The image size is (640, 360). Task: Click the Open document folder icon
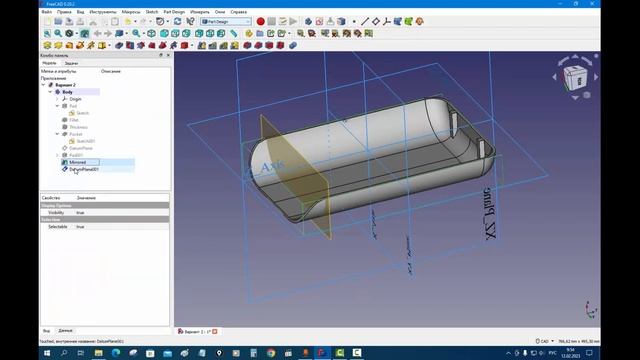pyautogui.click(x=58, y=22)
